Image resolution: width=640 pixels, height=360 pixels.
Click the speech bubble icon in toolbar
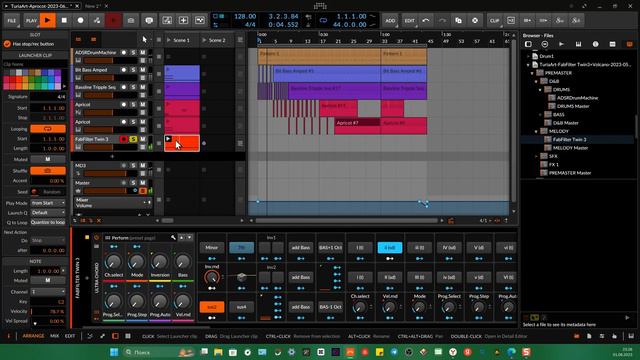tap(149, 20)
